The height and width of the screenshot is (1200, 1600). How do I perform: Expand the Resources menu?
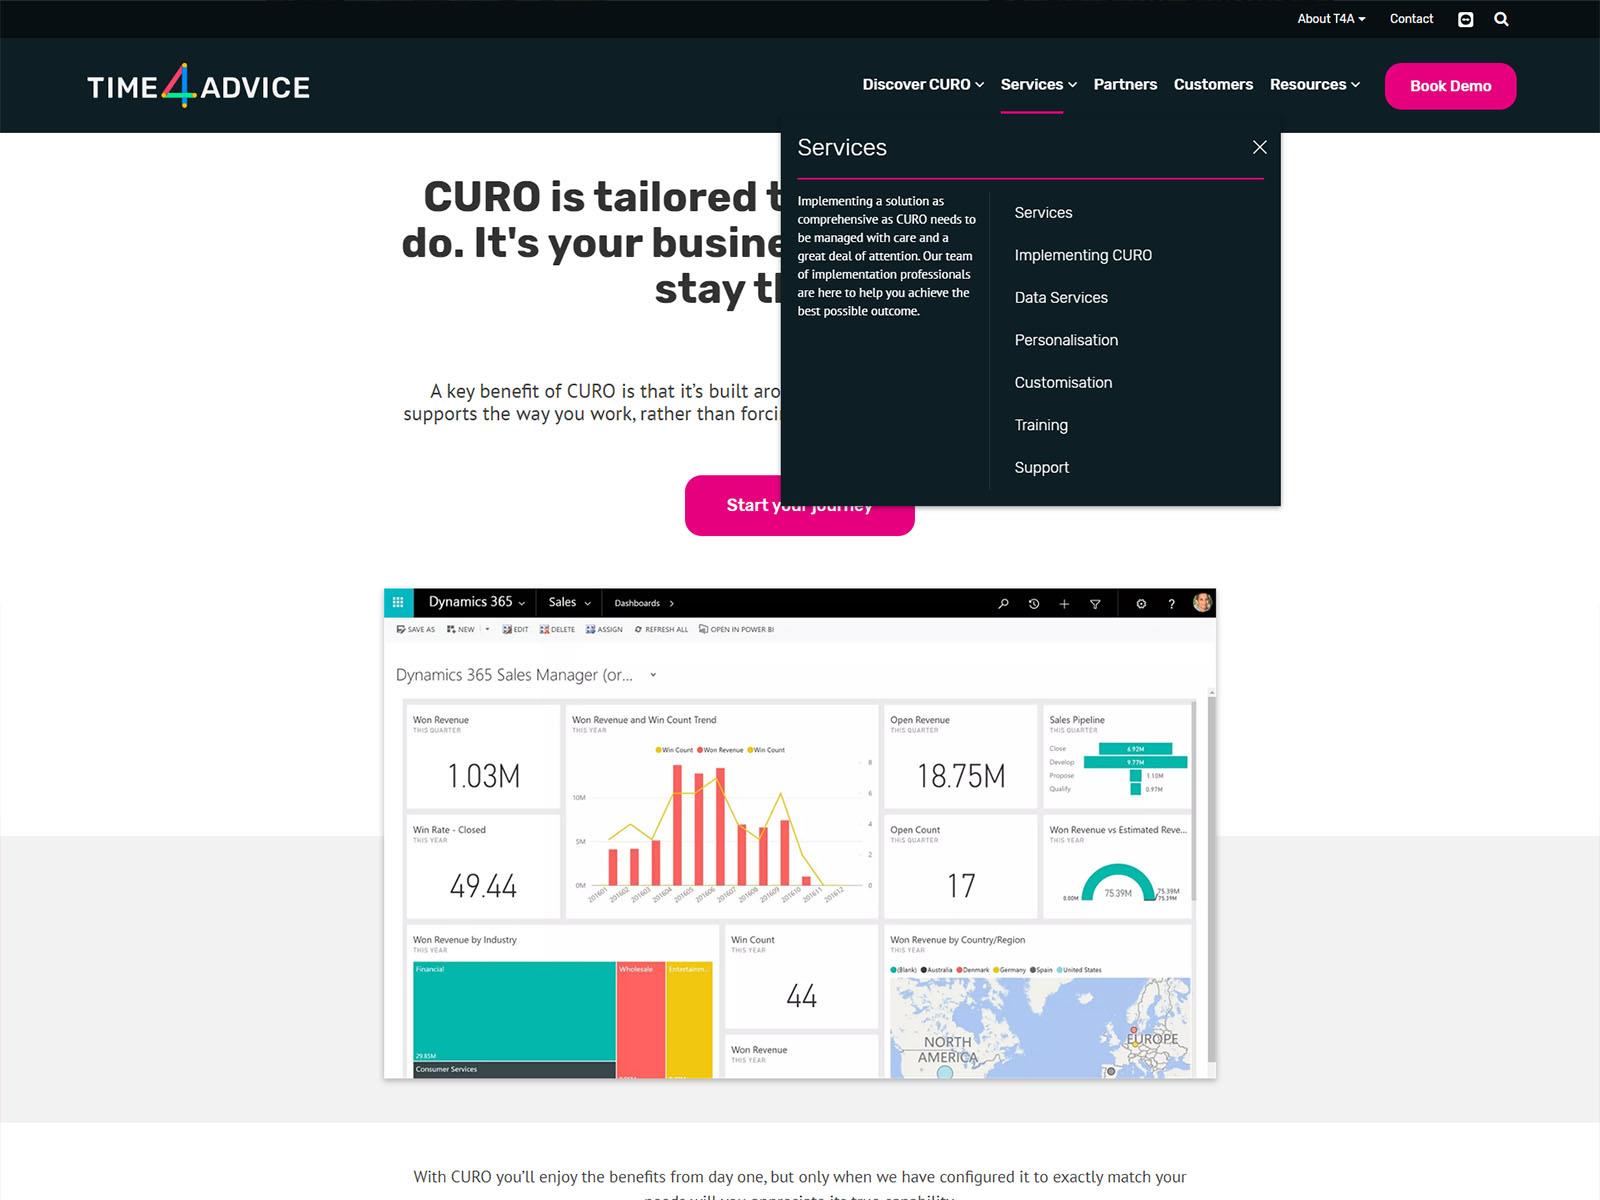tap(1314, 85)
